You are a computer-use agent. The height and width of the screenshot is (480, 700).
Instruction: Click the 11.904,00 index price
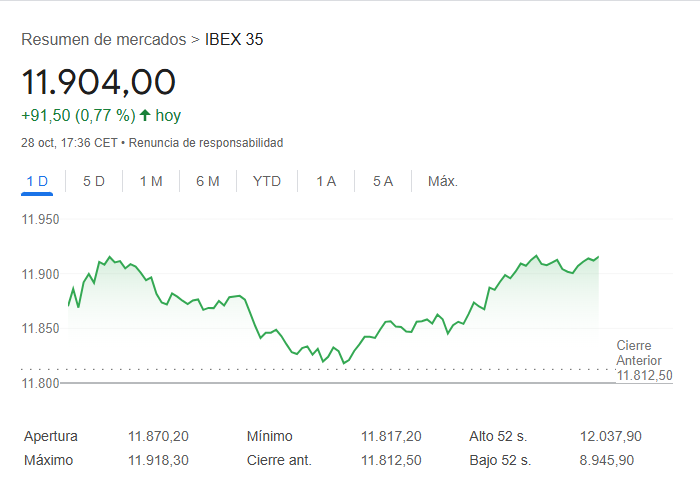[x=98, y=82]
